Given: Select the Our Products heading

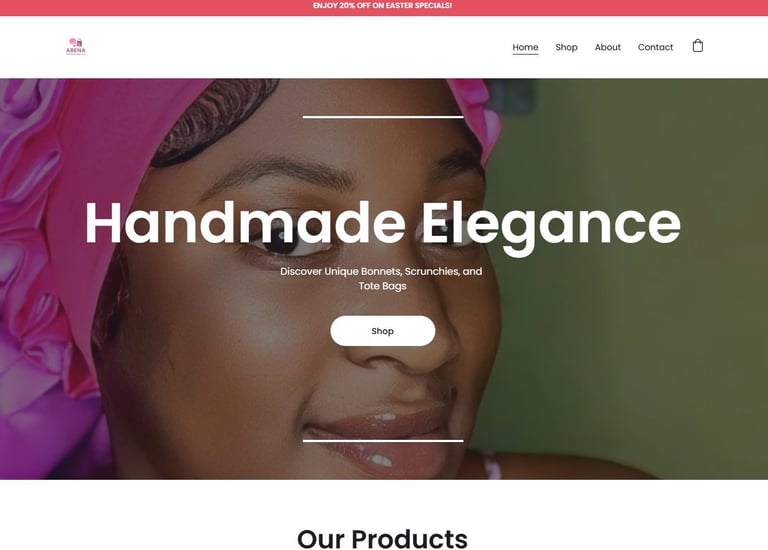Looking at the screenshot, I should [383, 539].
